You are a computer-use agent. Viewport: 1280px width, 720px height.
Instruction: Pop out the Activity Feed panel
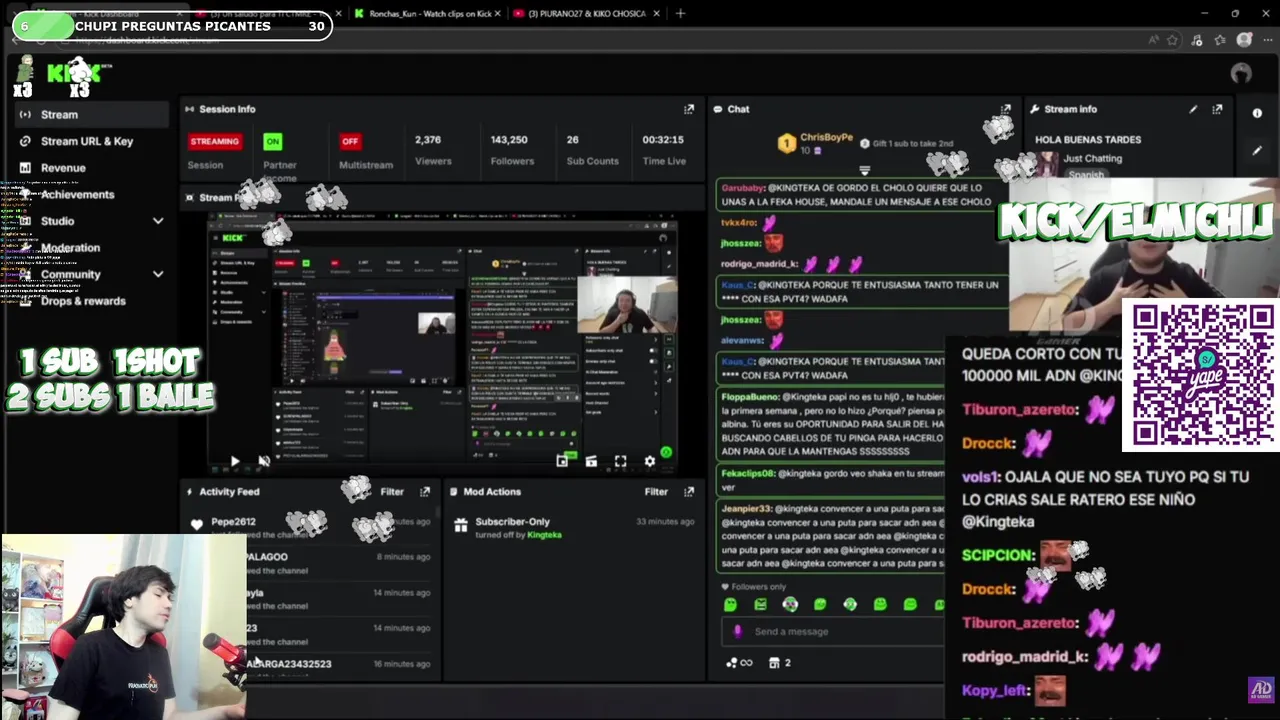425,492
